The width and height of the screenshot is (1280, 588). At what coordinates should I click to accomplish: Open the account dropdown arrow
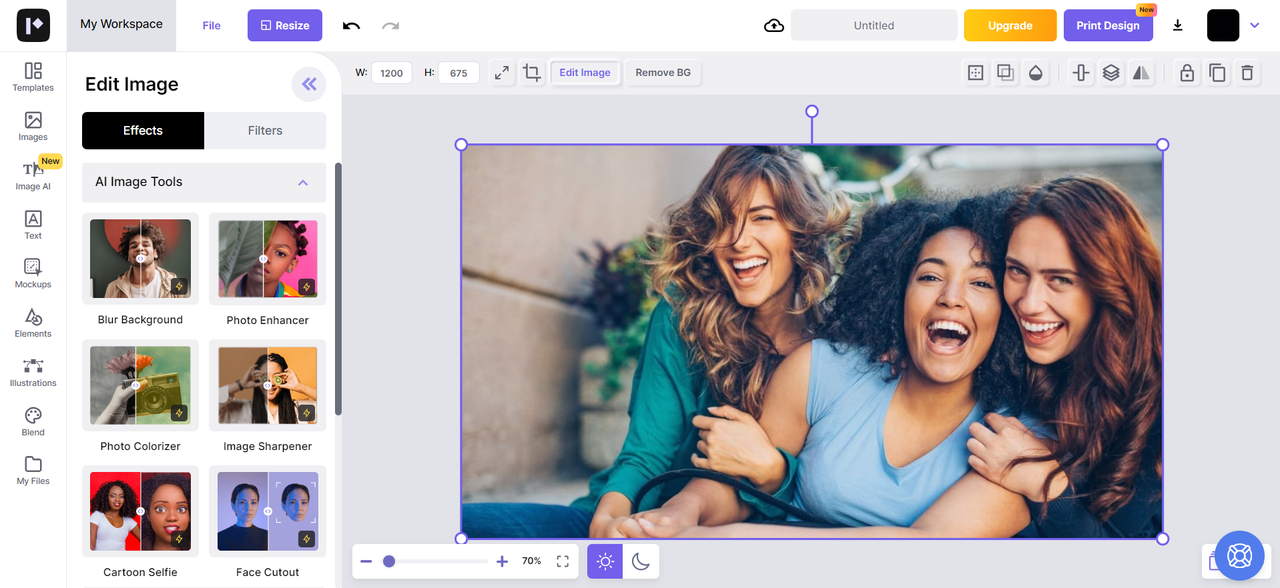[x=1255, y=26]
